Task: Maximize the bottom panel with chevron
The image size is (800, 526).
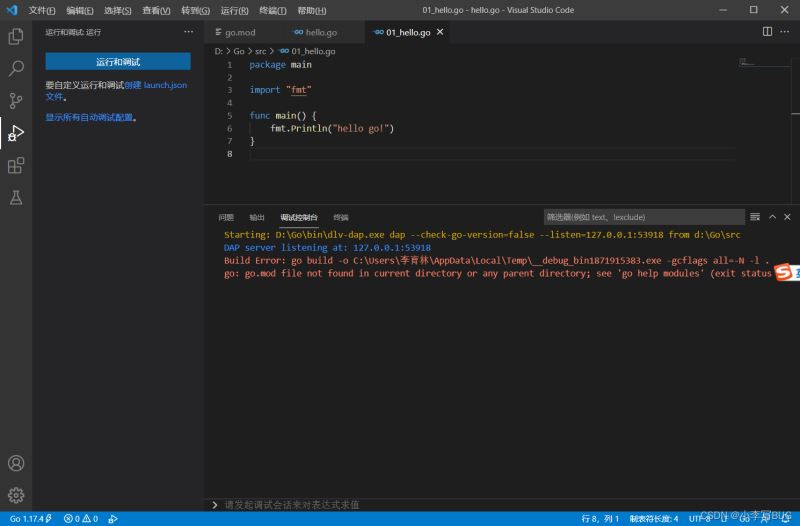Action: tap(772, 217)
